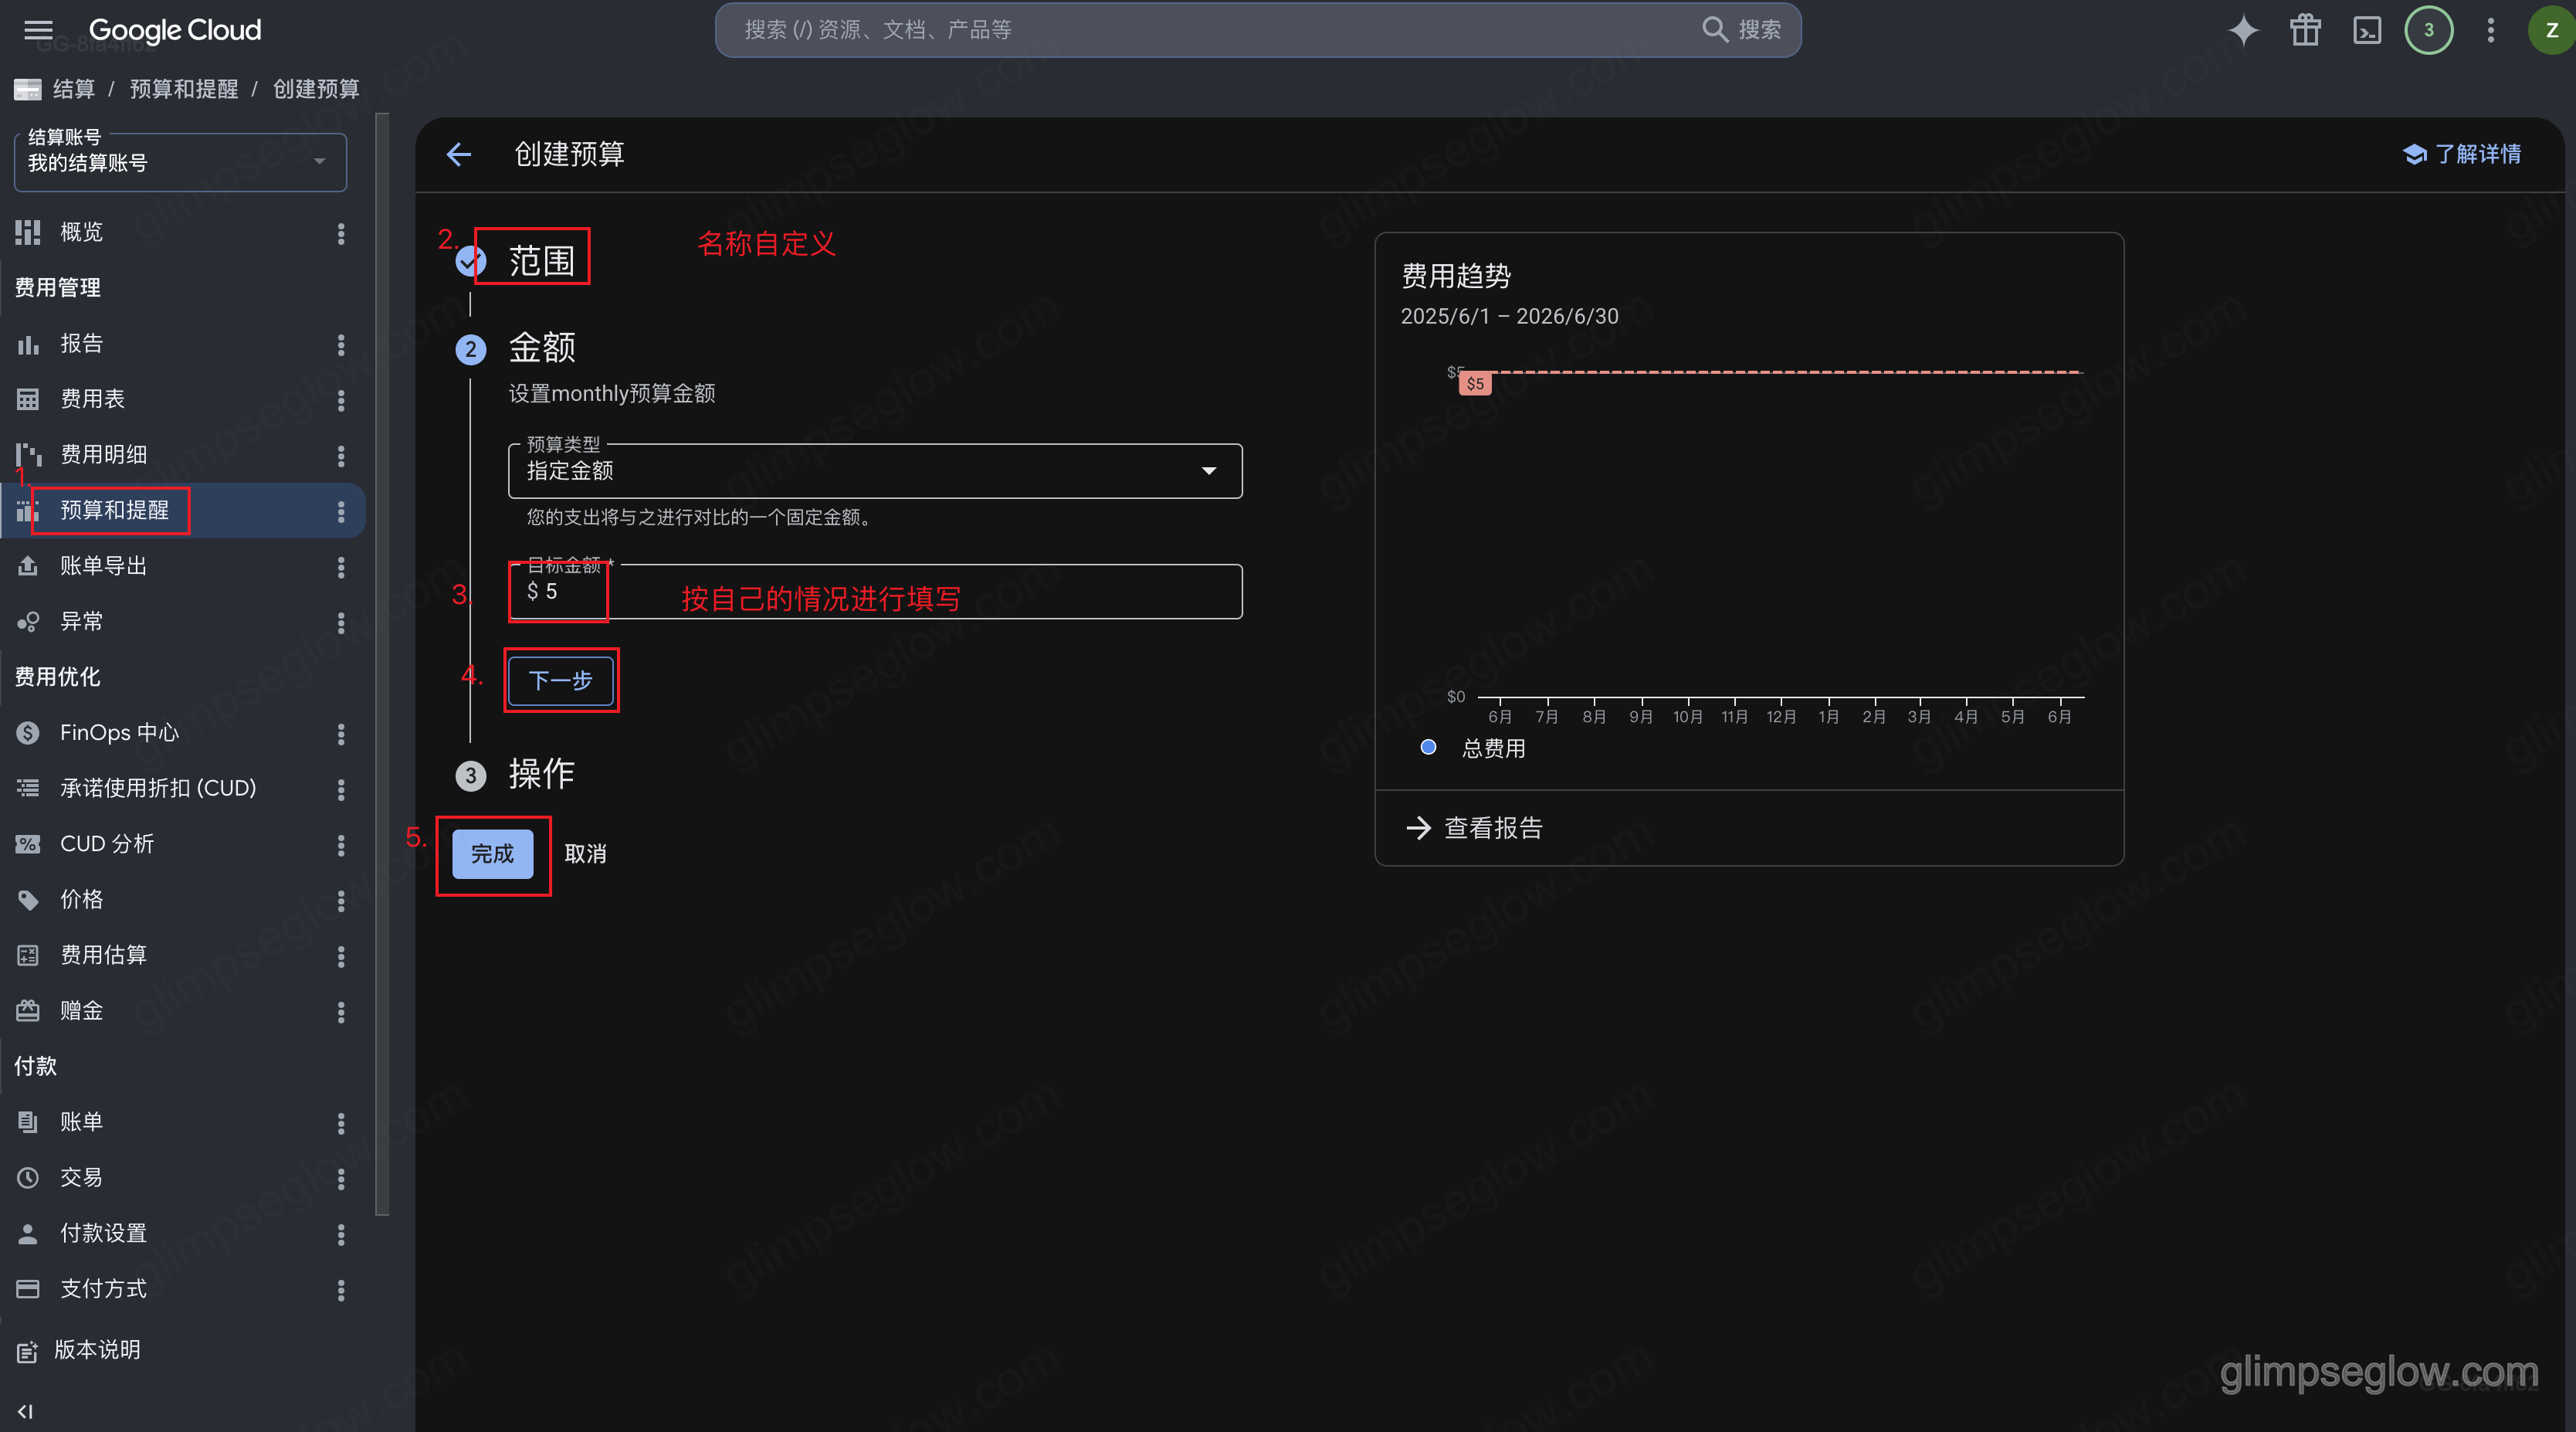This screenshot has width=2576, height=1432.
Task: Click 结算 in the breadcrumb
Action: 73,89
